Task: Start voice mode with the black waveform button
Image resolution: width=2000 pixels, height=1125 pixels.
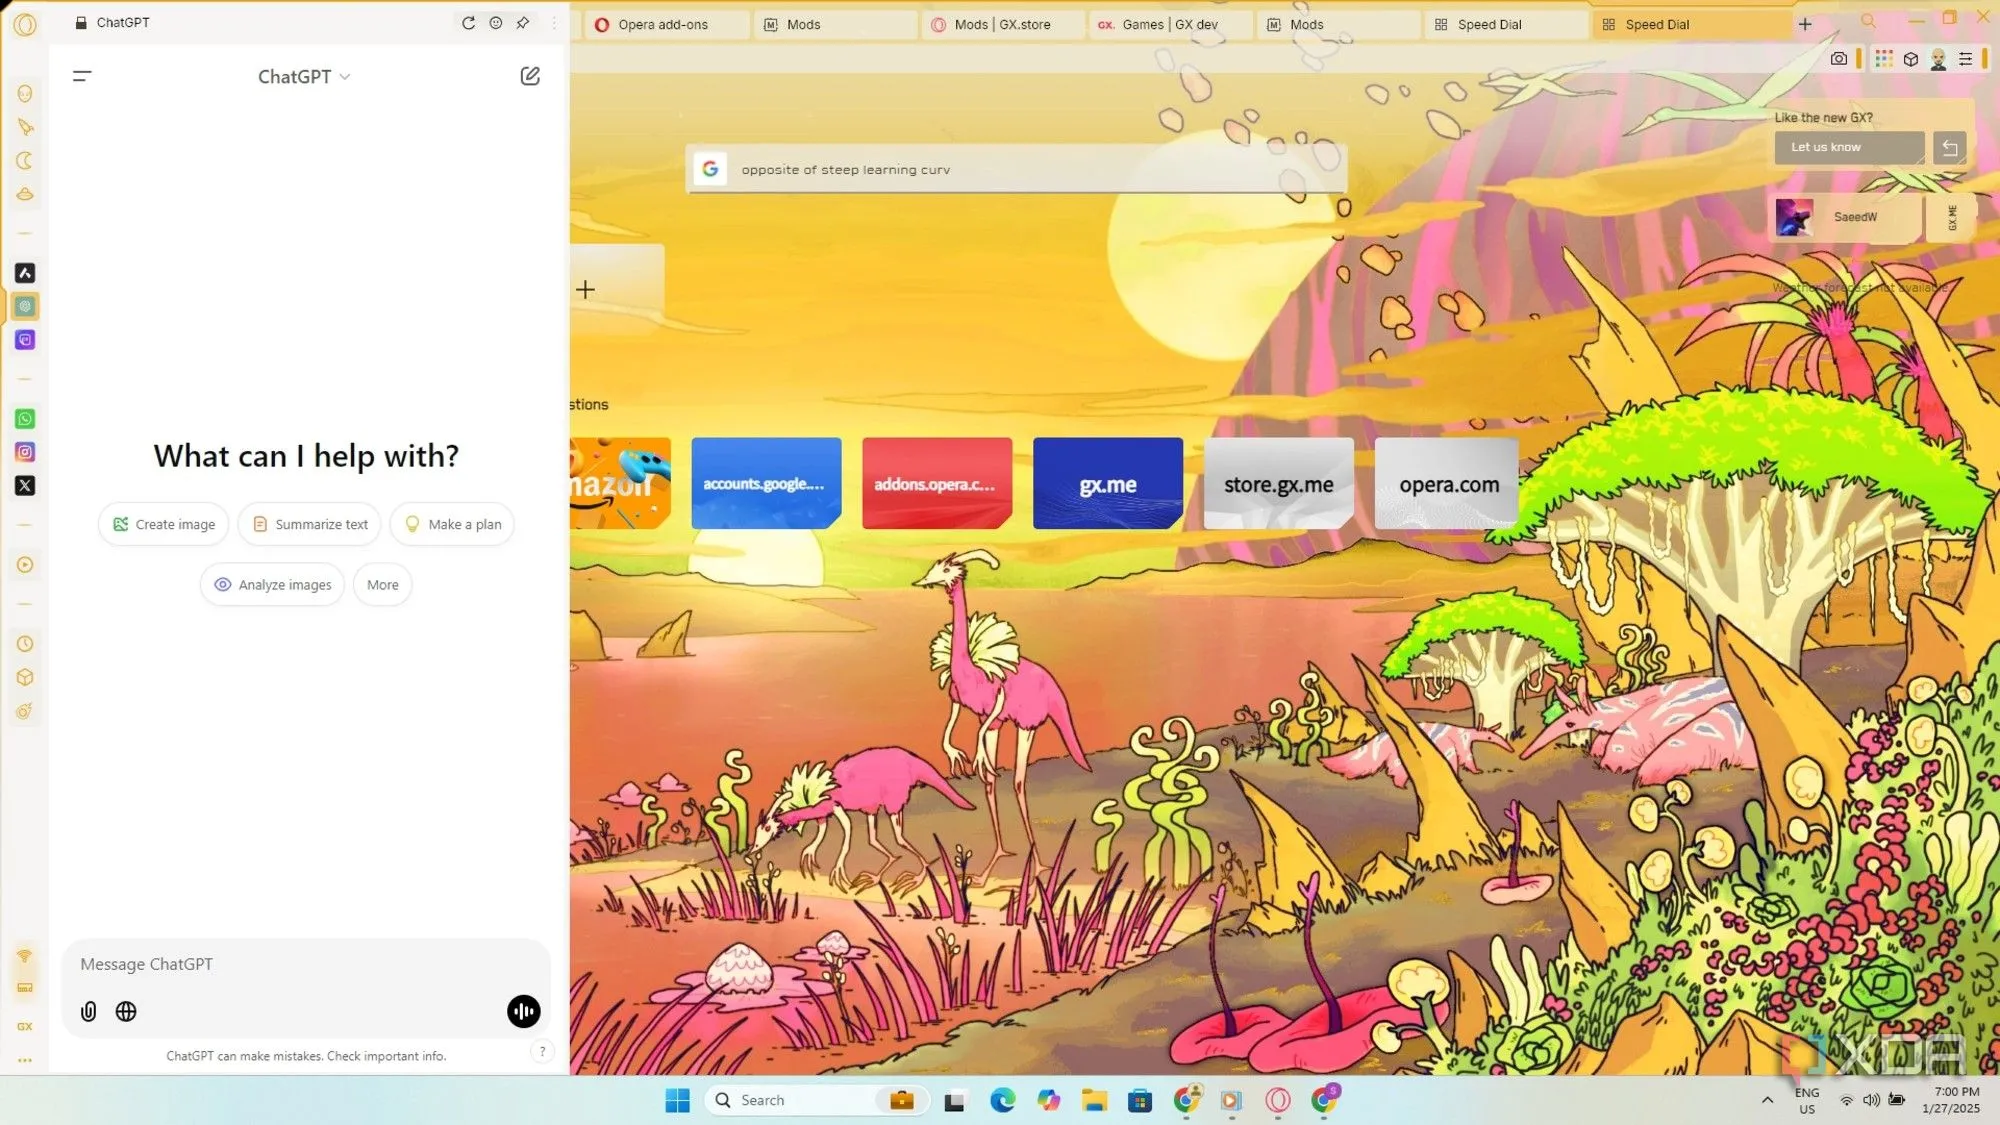Action: pyautogui.click(x=524, y=1011)
